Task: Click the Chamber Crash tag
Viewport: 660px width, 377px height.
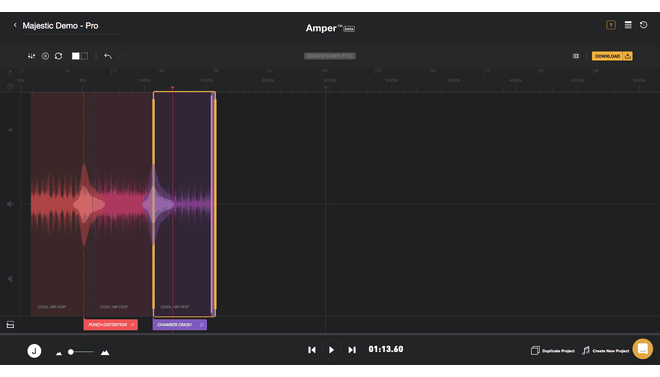Action: pos(175,325)
